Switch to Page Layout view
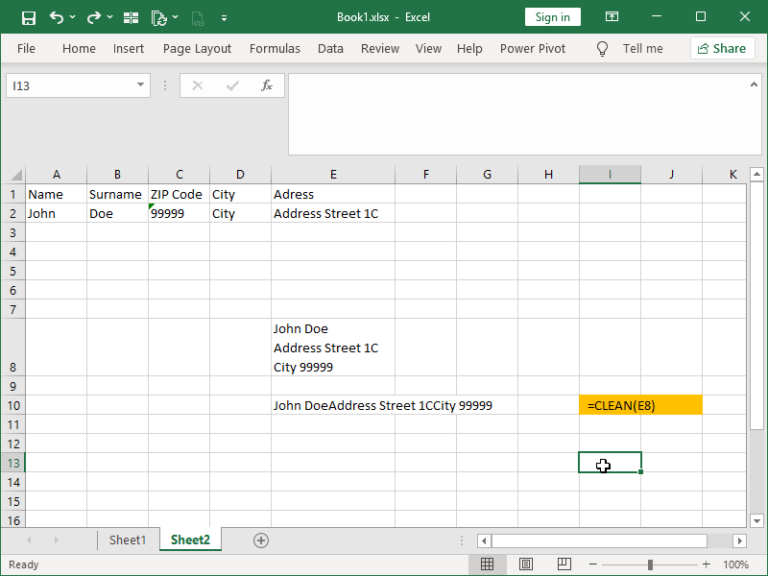The width and height of the screenshot is (768, 576). pos(526,565)
